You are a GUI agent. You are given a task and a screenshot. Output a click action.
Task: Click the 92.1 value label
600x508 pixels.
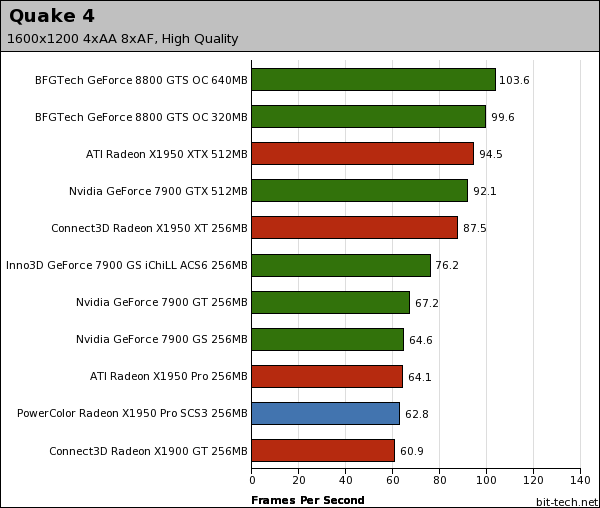pos(485,191)
